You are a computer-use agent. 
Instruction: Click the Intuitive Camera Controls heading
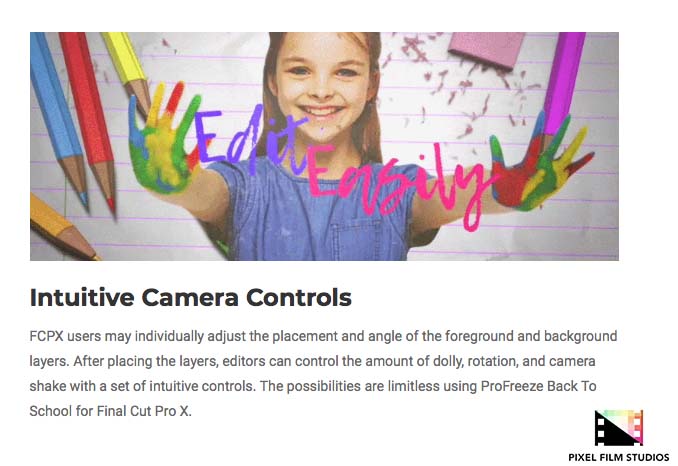click(191, 297)
